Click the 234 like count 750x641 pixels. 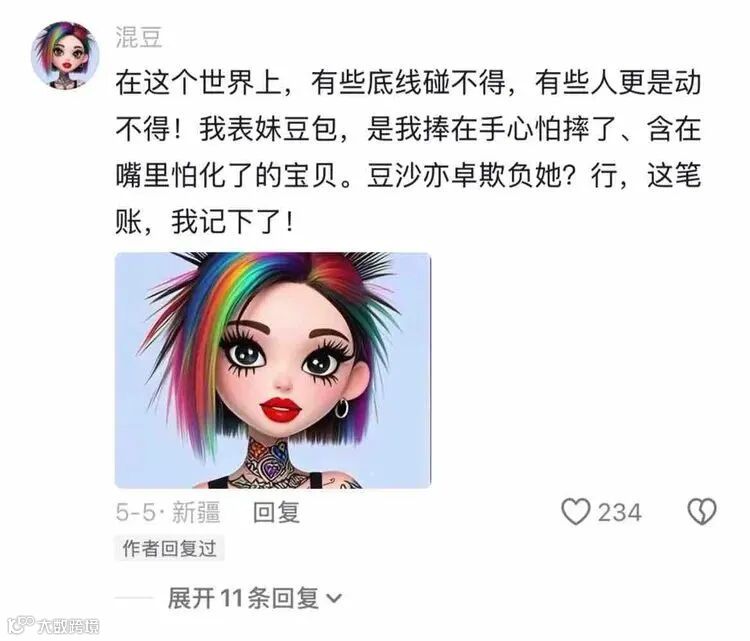[620, 512]
